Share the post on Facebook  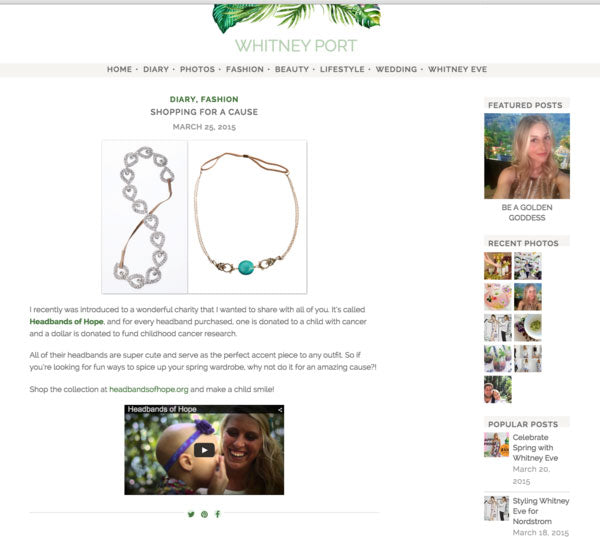click(218, 514)
